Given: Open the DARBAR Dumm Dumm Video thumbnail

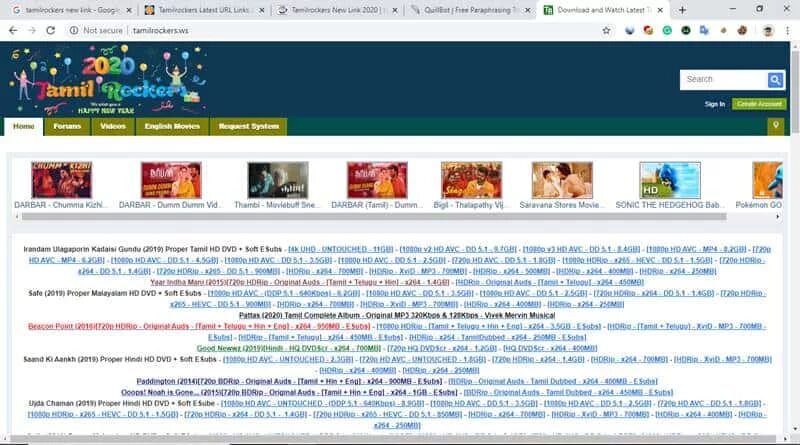Looking at the screenshot, I should click(x=171, y=180).
